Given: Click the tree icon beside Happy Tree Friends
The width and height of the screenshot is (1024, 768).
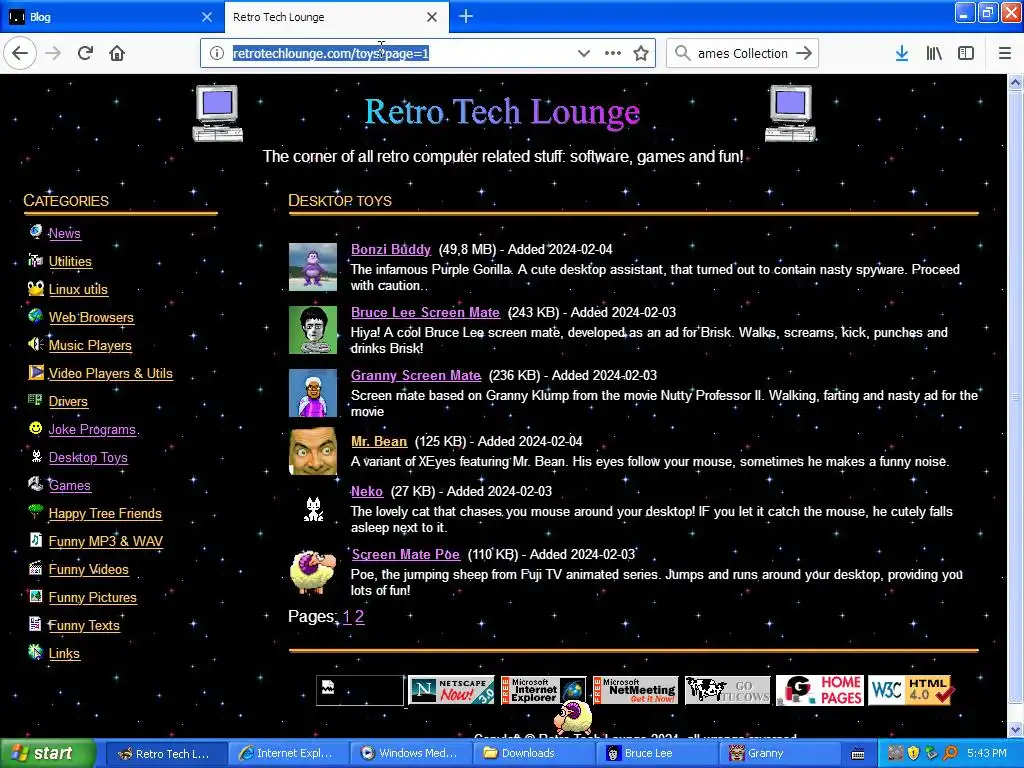Looking at the screenshot, I should pyautogui.click(x=35, y=512).
